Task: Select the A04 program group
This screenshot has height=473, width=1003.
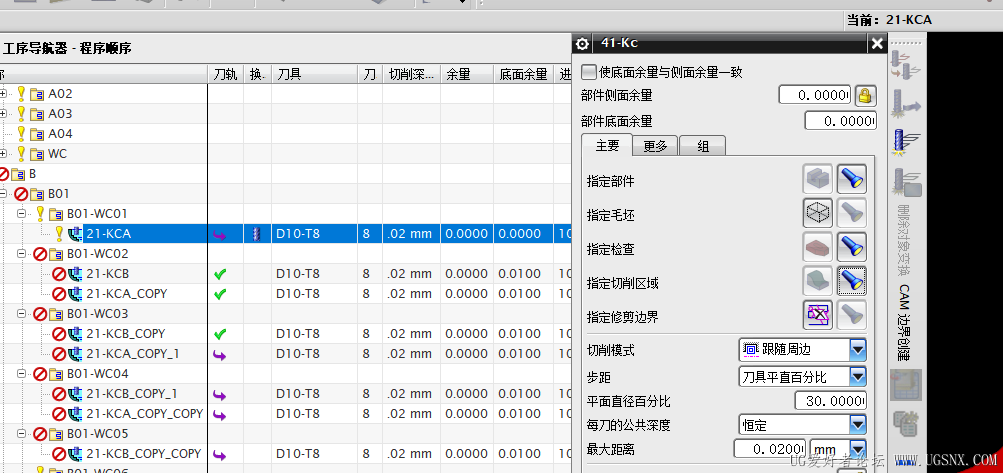Action: pos(60,134)
